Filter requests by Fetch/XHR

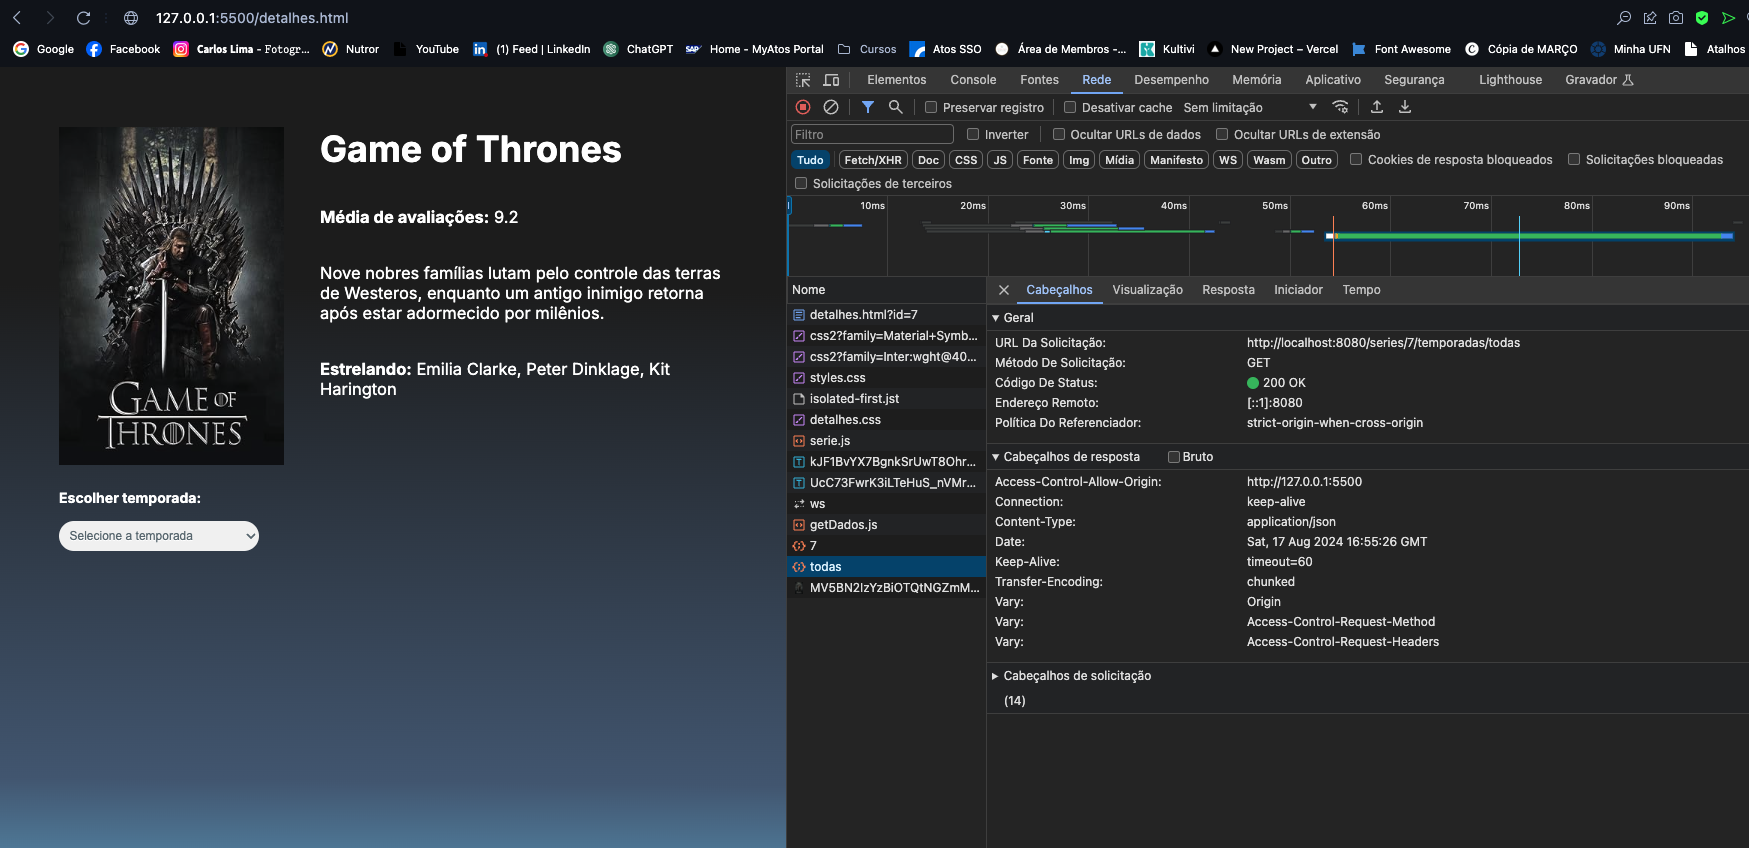coord(873,160)
